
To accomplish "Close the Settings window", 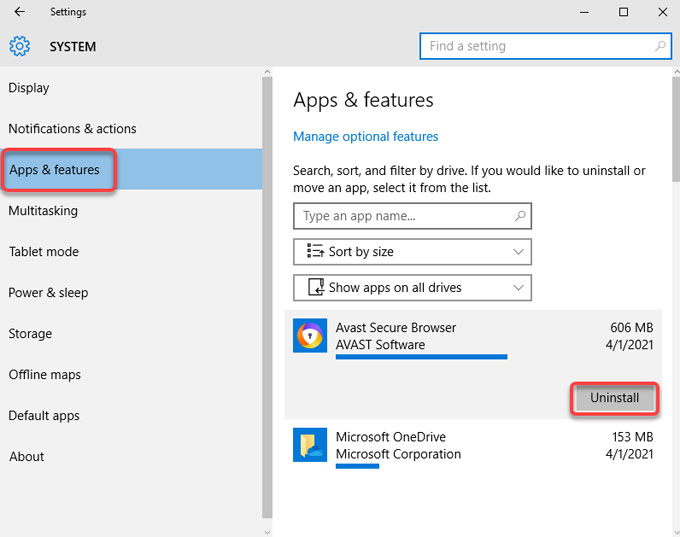I will (662, 12).
